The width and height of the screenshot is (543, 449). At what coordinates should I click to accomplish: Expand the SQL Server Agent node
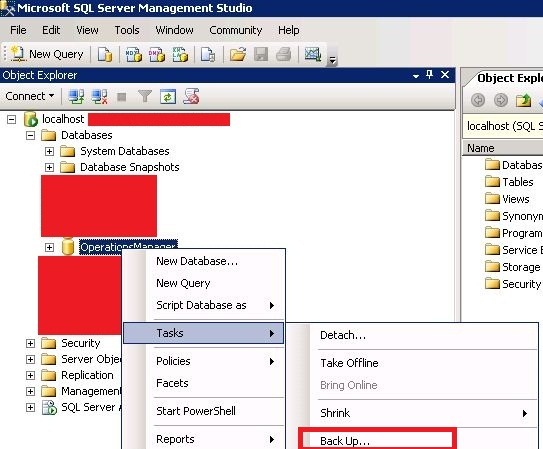click(x=30, y=407)
